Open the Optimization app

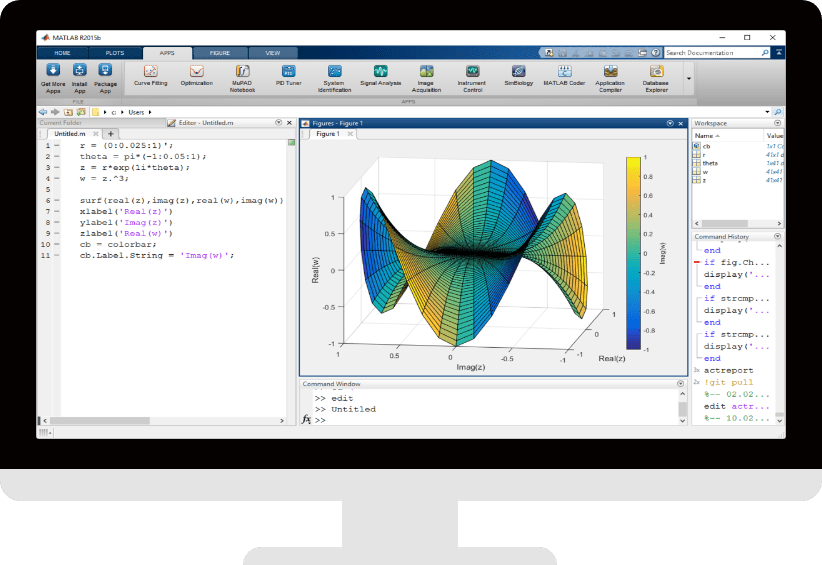197,75
